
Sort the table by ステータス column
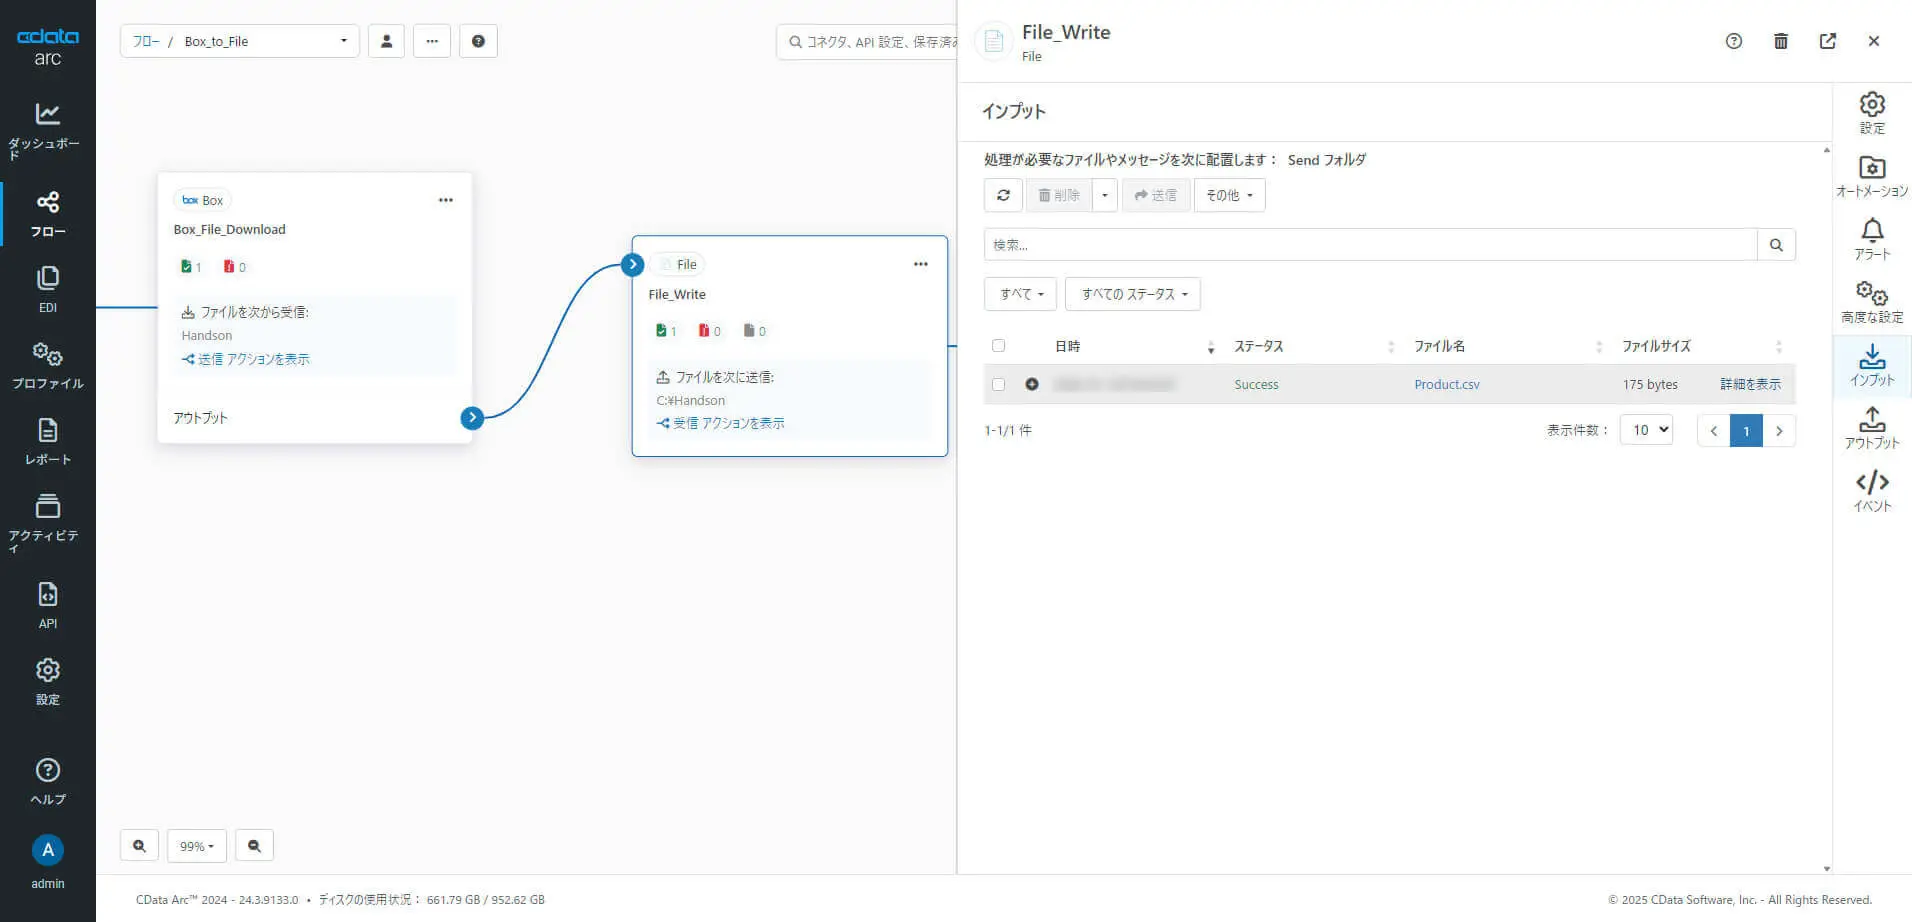click(x=1313, y=346)
